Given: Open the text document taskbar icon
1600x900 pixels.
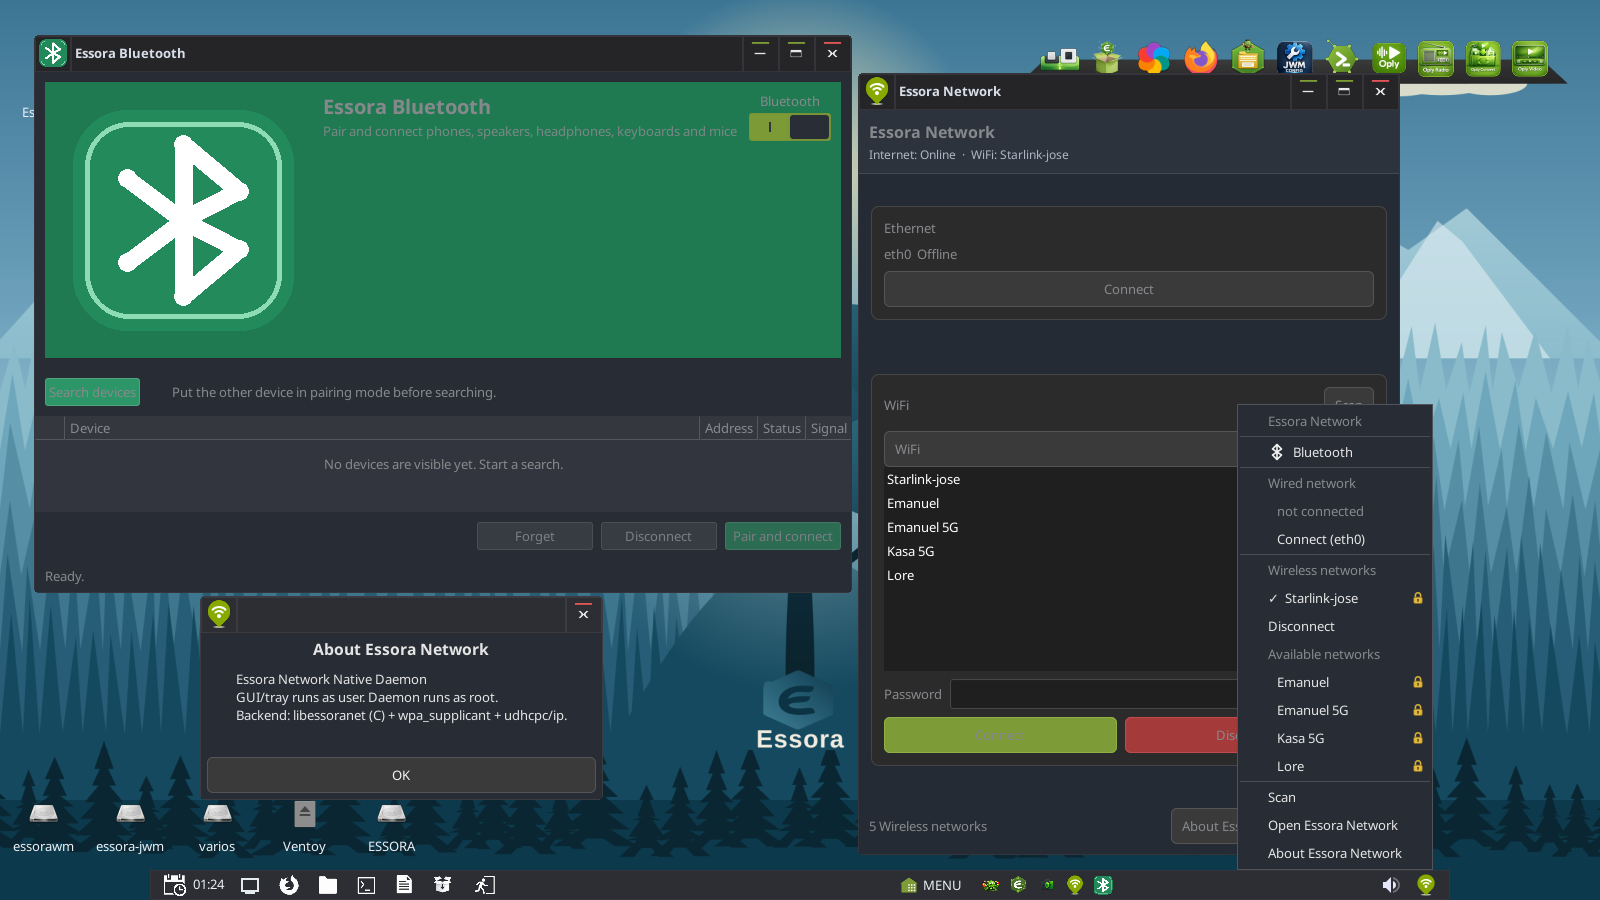Looking at the screenshot, I should (x=404, y=885).
